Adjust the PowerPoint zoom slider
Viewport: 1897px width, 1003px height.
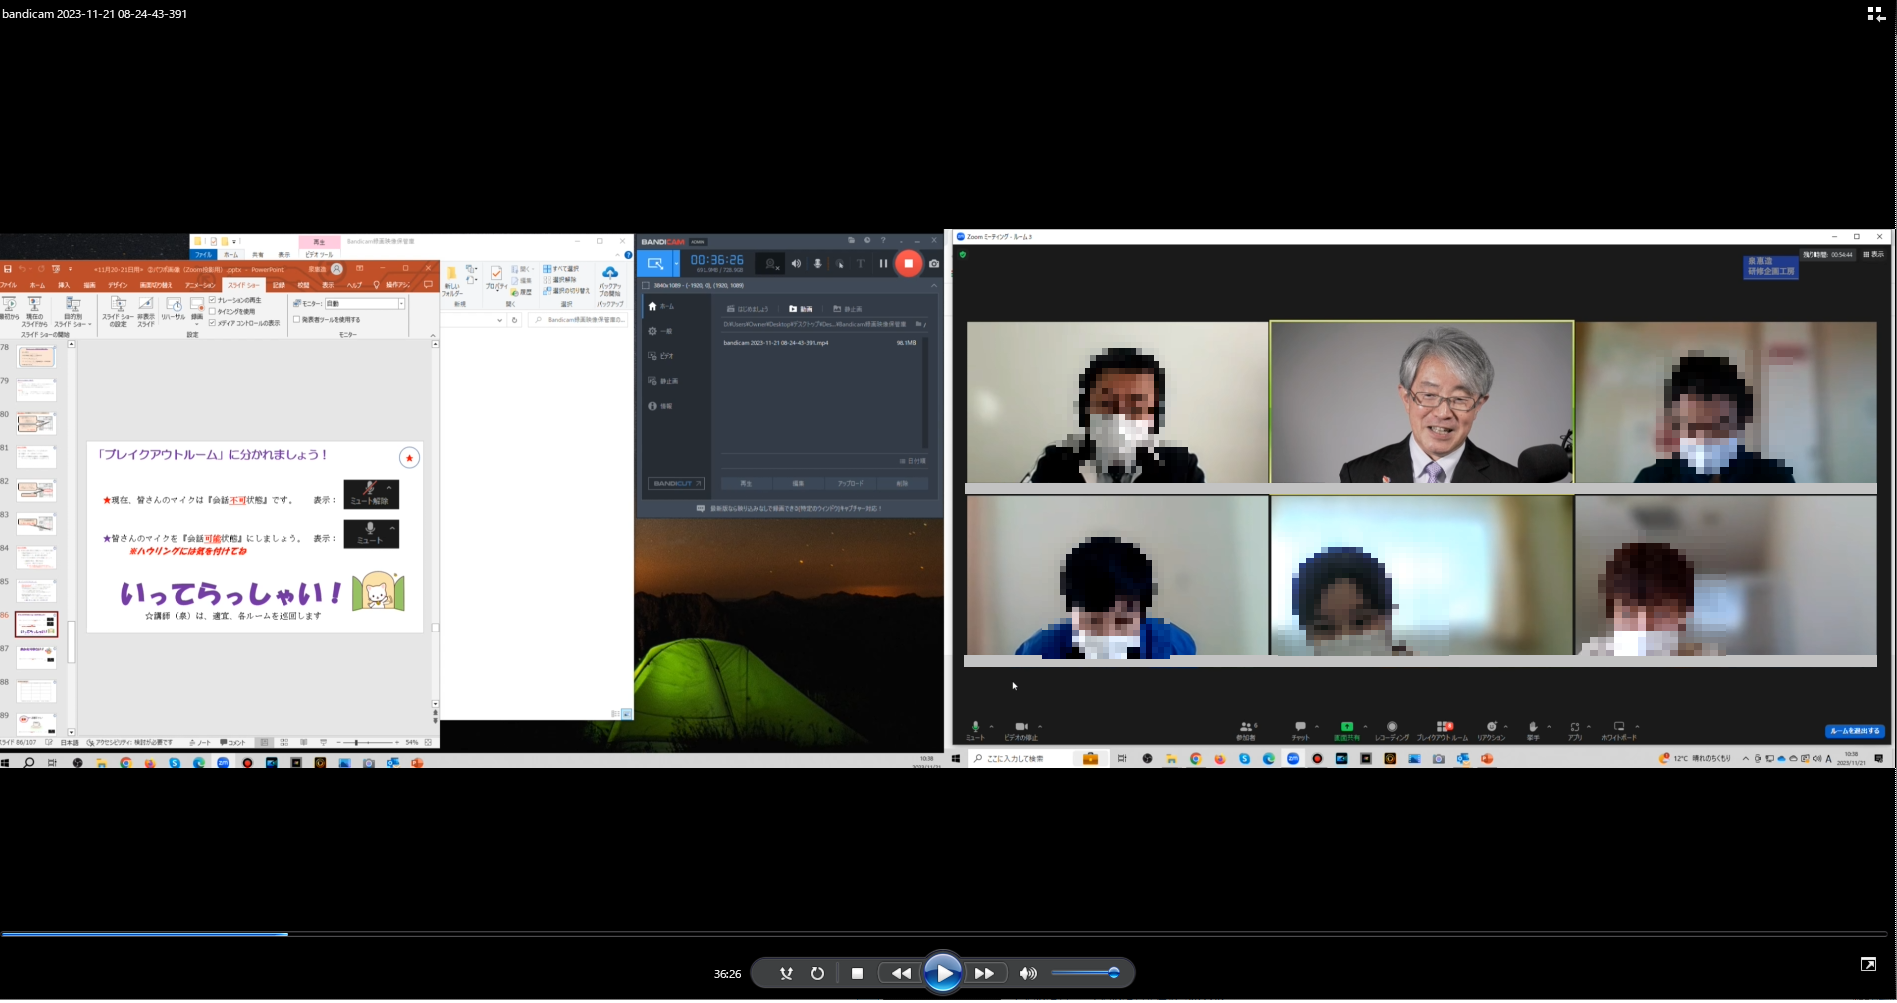(367, 743)
